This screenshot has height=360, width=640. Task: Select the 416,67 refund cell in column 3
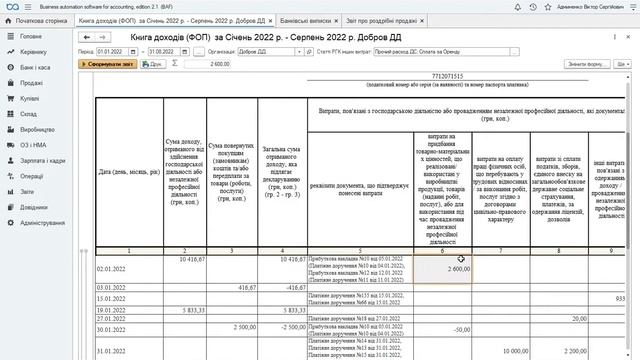pyautogui.click(x=232, y=287)
